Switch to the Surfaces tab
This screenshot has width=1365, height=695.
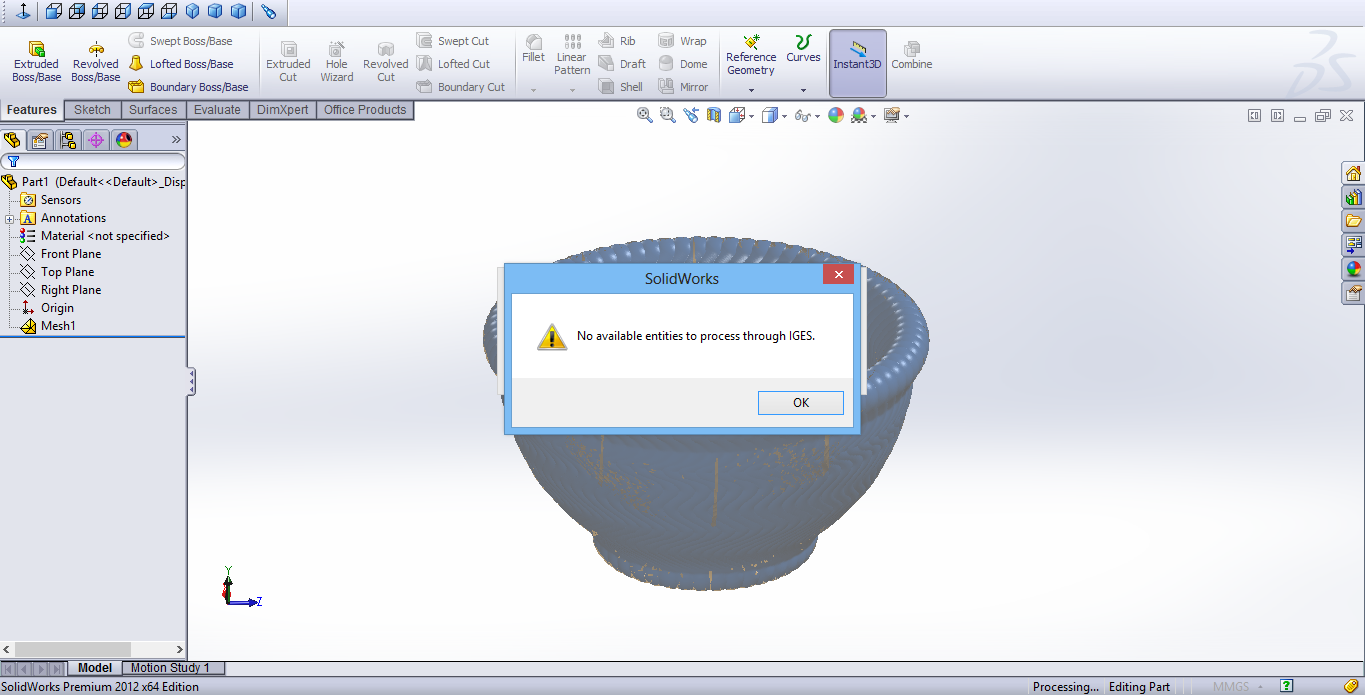(153, 110)
